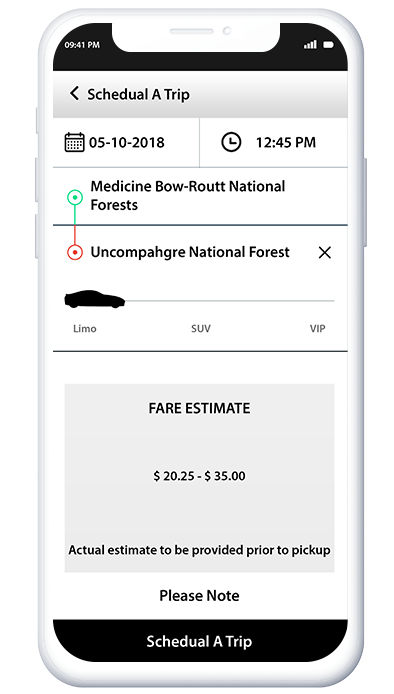The height and width of the screenshot is (694, 394).
Task: Tap the black car slider handle
Action: [94, 300]
